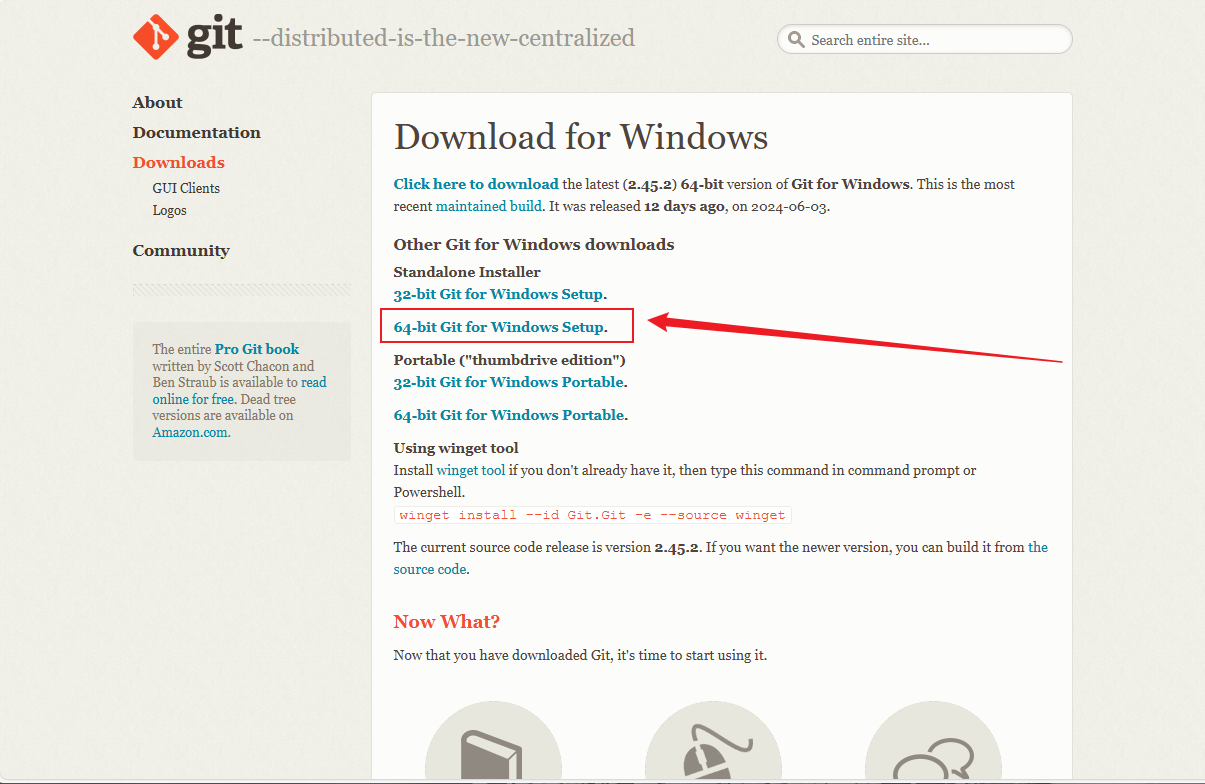The width and height of the screenshot is (1205, 784).
Task: Click the search magnifier icon
Action: click(796, 40)
